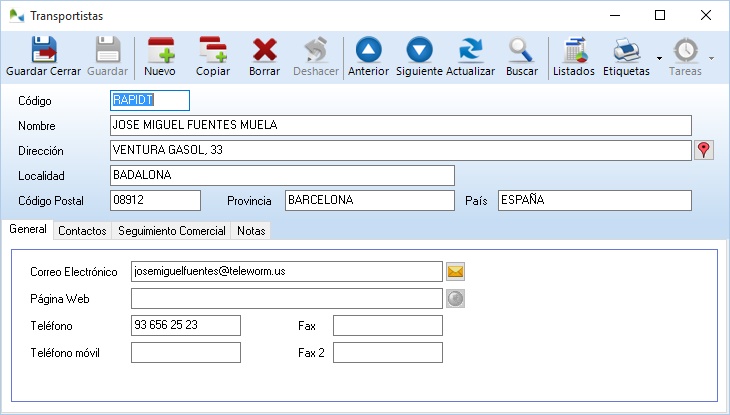The image size is (730, 415).
Task: Open the Seguimiento Comercial tab
Action: [171, 231]
